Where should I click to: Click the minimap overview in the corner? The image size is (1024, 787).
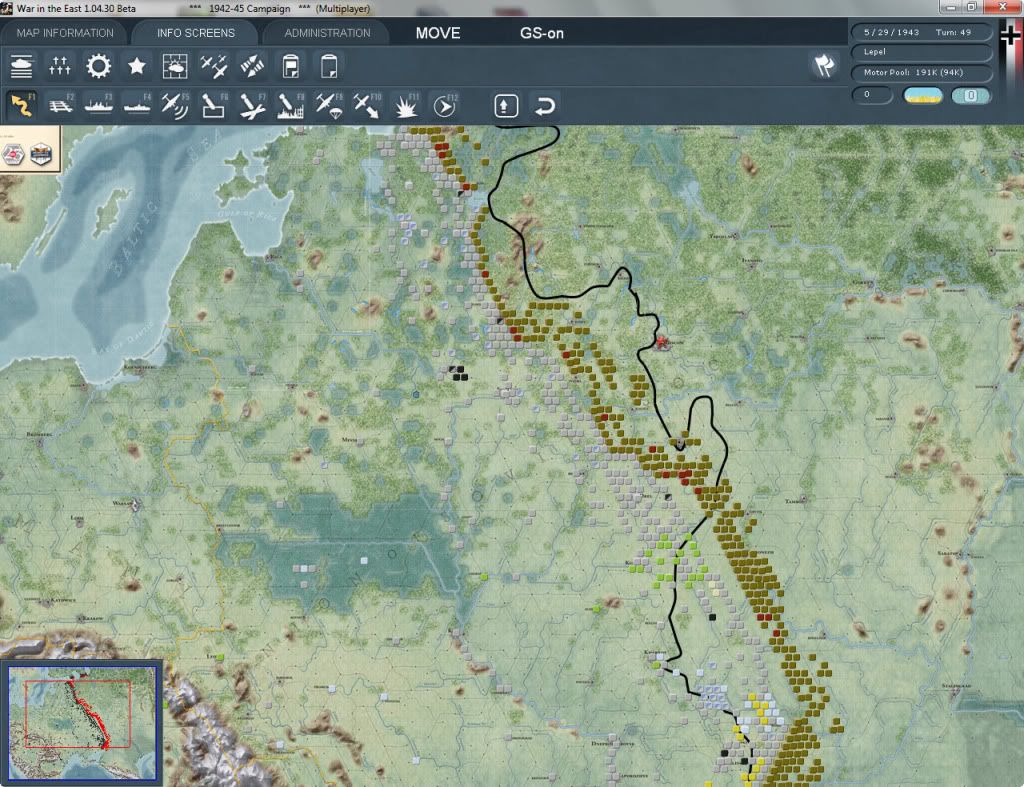tap(82, 722)
